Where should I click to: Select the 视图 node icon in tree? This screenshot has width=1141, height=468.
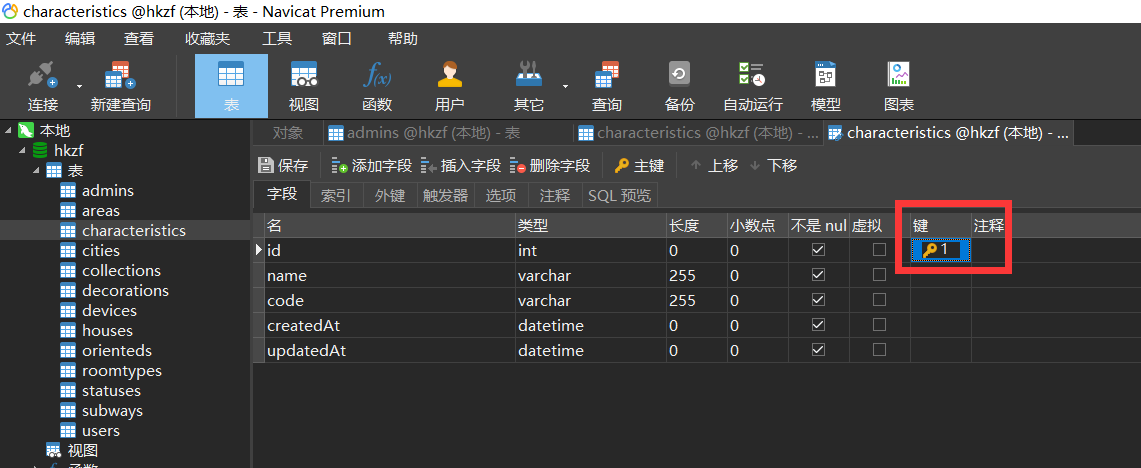pos(54,451)
